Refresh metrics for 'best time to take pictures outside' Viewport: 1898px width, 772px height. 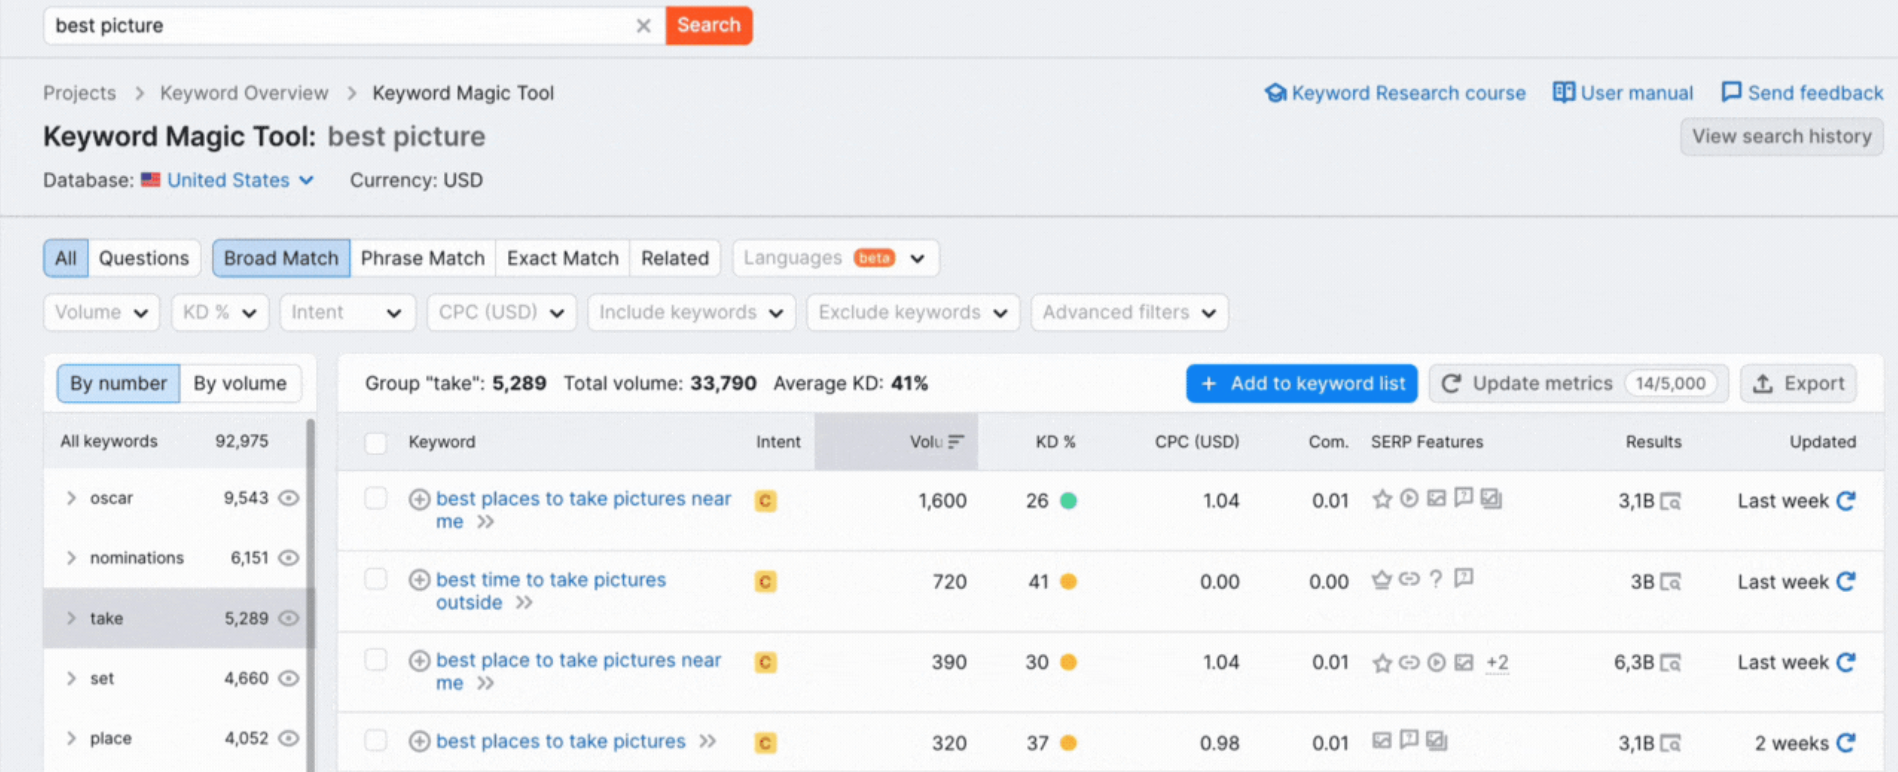click(x=1846, y=582)
